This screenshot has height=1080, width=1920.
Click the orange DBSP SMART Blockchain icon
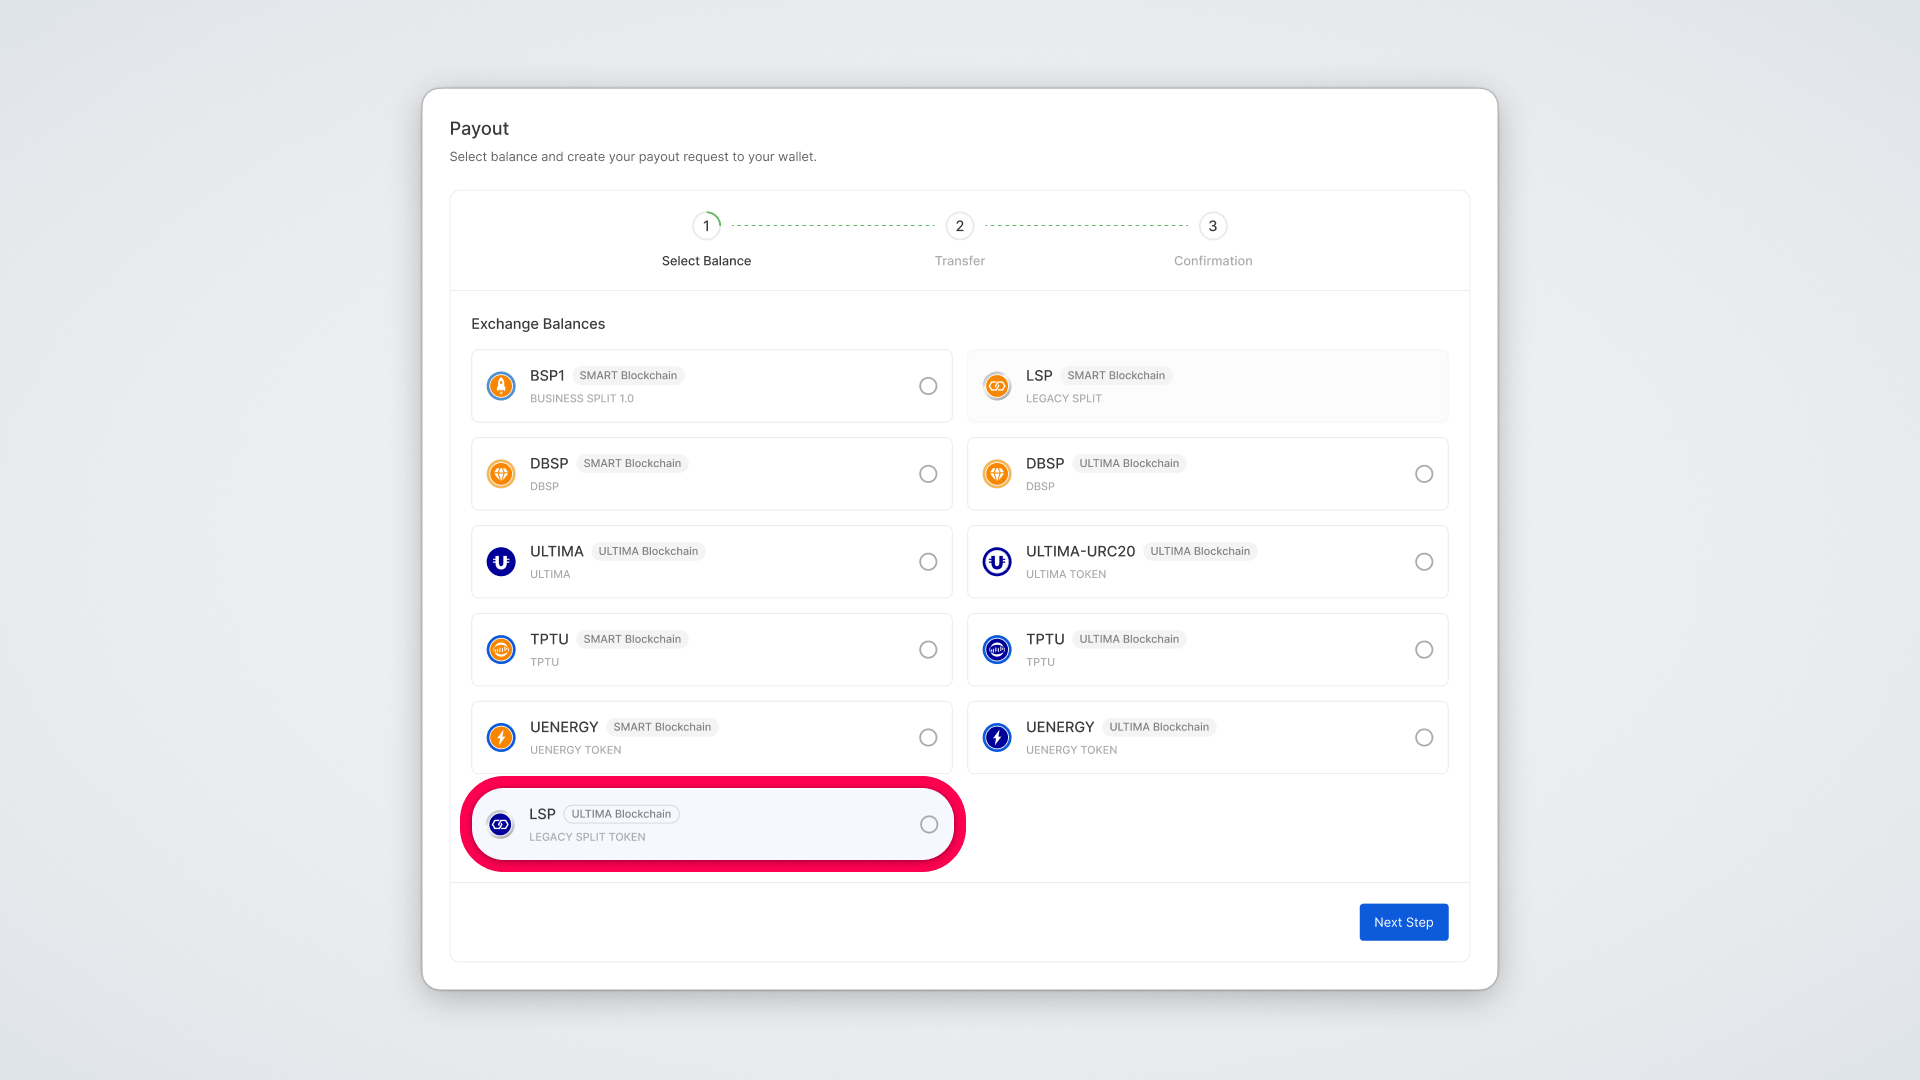501,474
